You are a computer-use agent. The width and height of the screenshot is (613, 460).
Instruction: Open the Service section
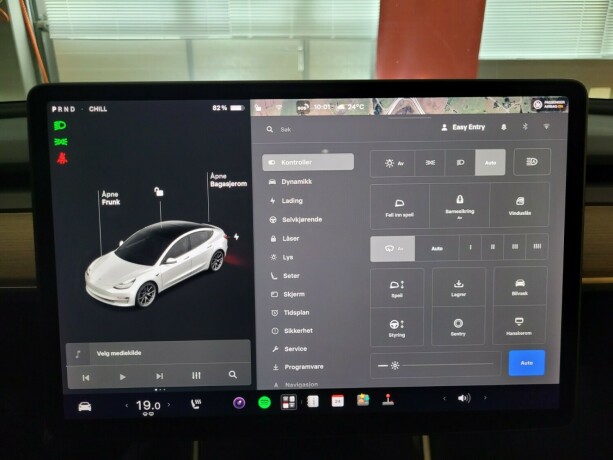point(290,349)
